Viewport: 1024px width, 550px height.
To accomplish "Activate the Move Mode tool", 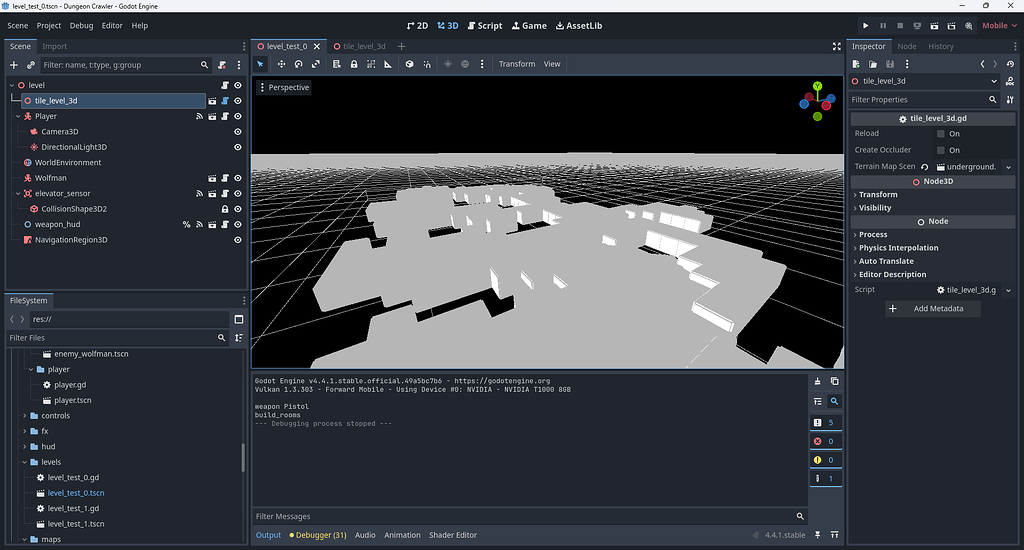I will coord(281,64).
